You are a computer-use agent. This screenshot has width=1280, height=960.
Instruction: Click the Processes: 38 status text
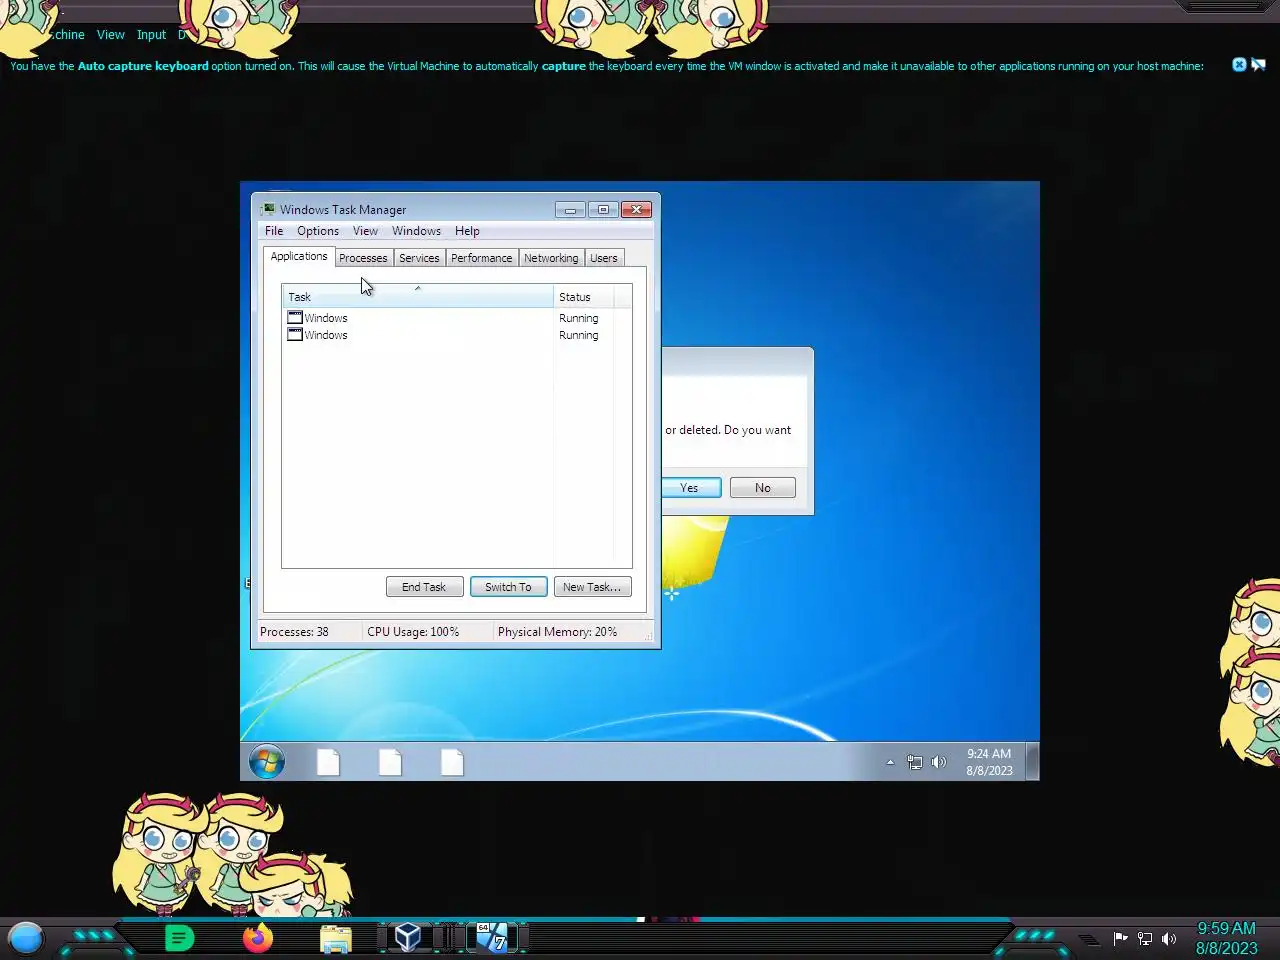294,632
